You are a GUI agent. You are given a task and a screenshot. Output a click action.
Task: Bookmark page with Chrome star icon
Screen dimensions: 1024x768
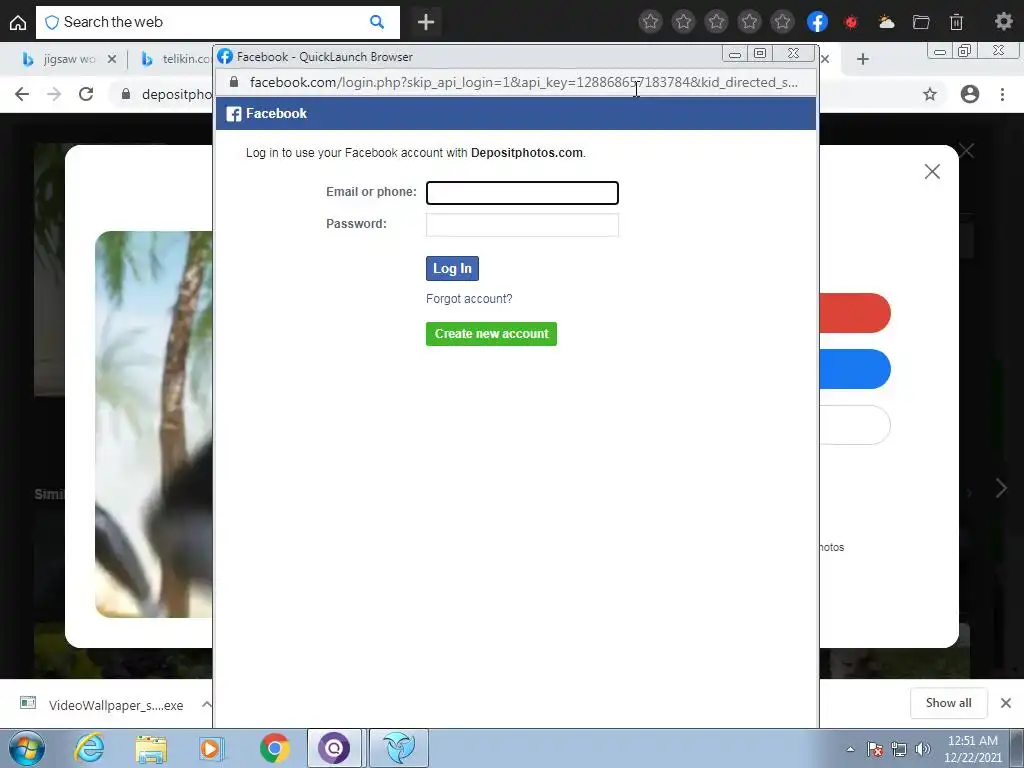tap(930, 94)
